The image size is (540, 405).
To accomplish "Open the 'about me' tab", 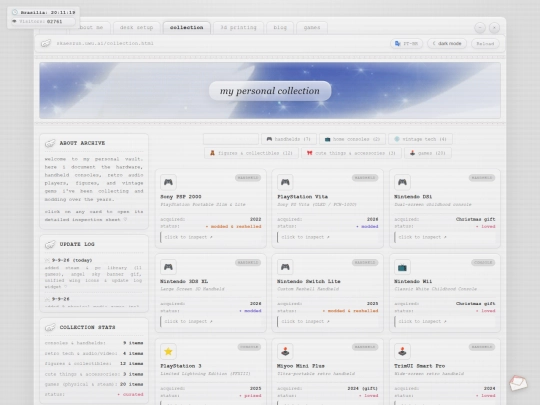I will coord(90,28).
